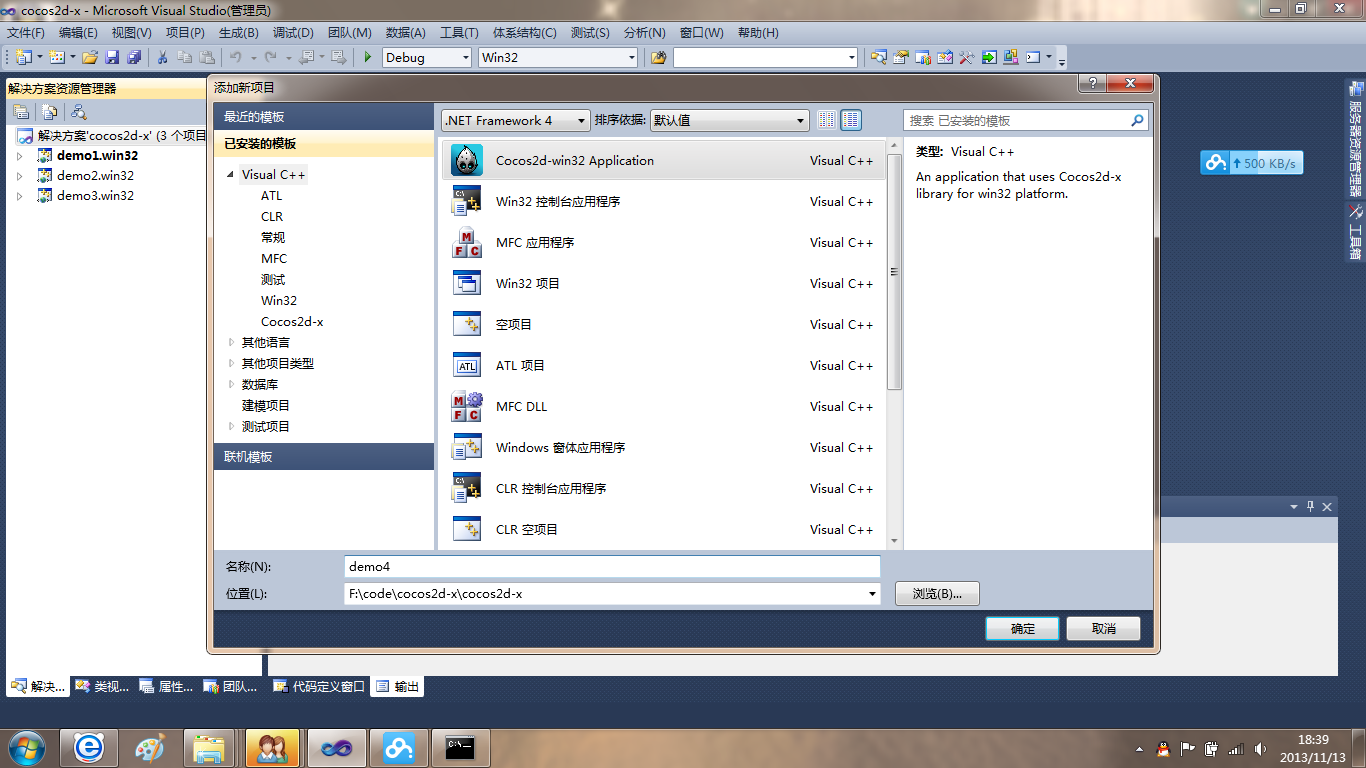The height and width of the screenshot is (768, 1366).
Task: Open the Win32 platform dropdown
Action: [631, 57]
